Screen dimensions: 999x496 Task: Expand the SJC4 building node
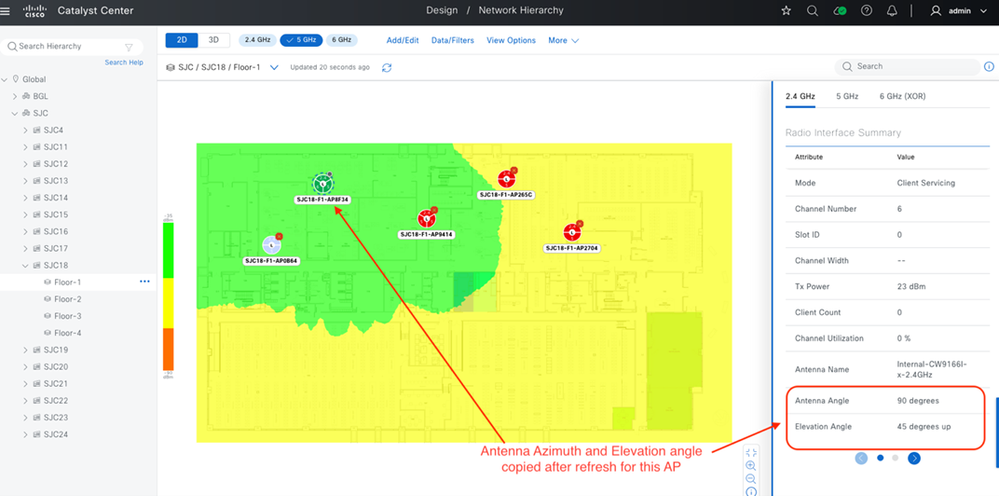(x=25, y=131)
